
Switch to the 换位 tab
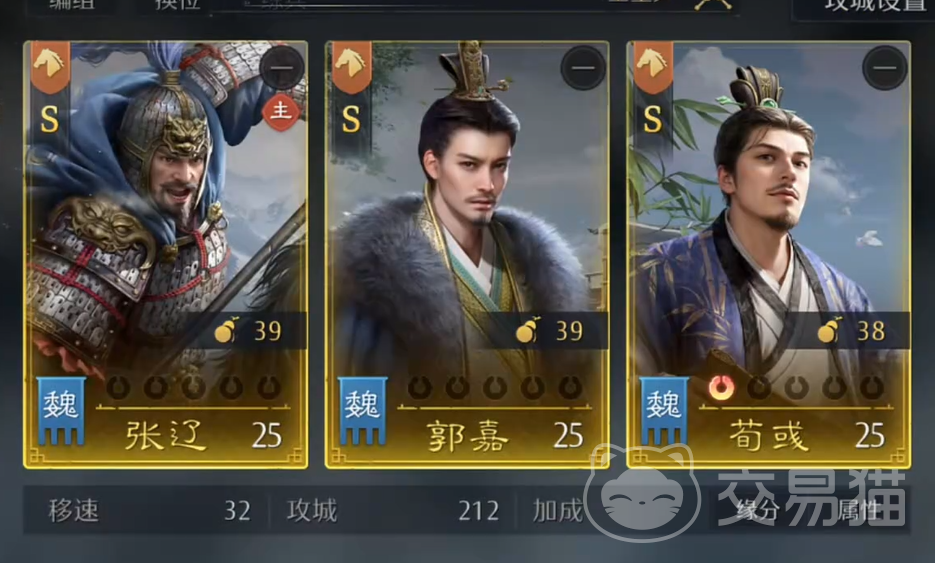point(177,4)
